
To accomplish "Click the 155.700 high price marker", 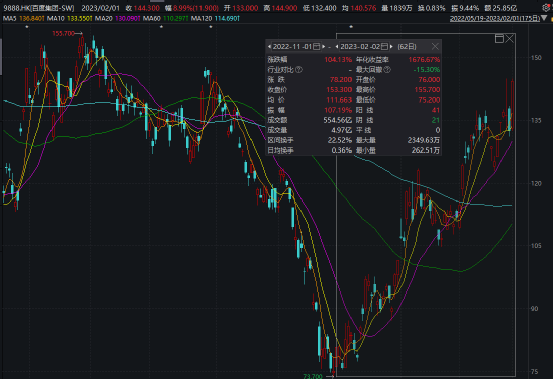I will [63, 33].
